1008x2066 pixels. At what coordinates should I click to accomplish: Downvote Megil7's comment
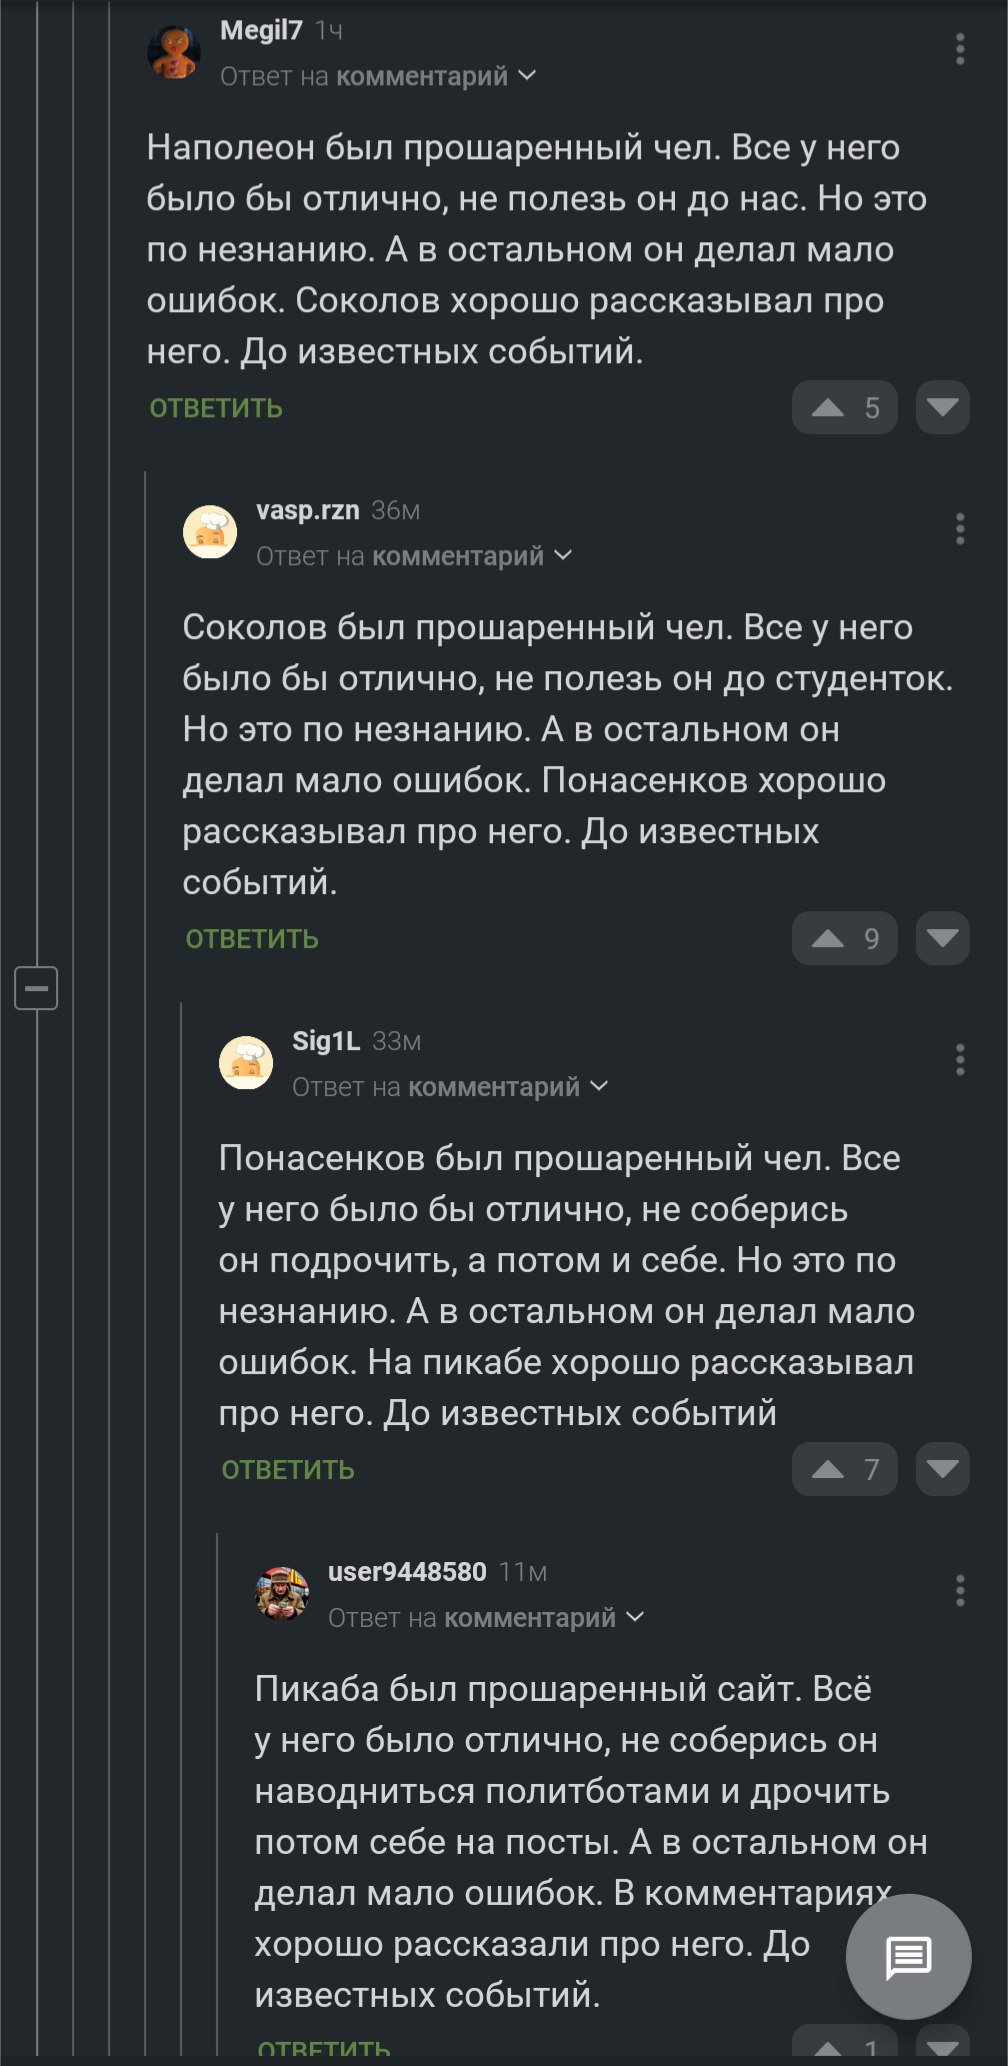[x=942, y=407]
